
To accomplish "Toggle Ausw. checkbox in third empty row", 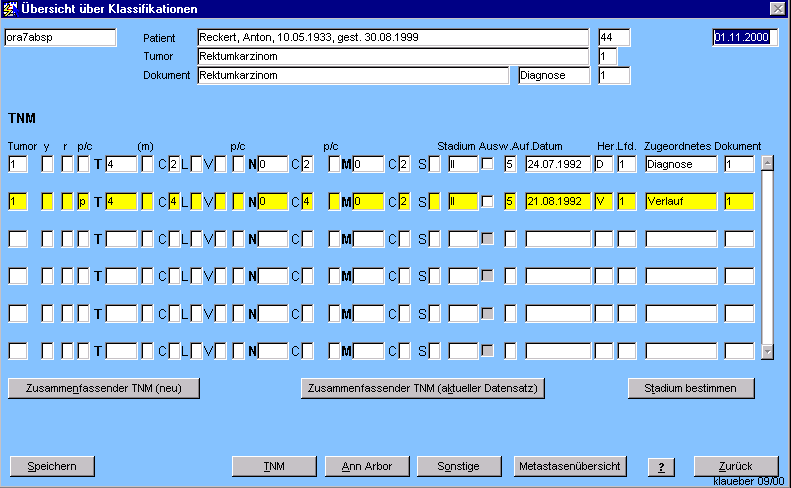I will click(x=488, y=239).
